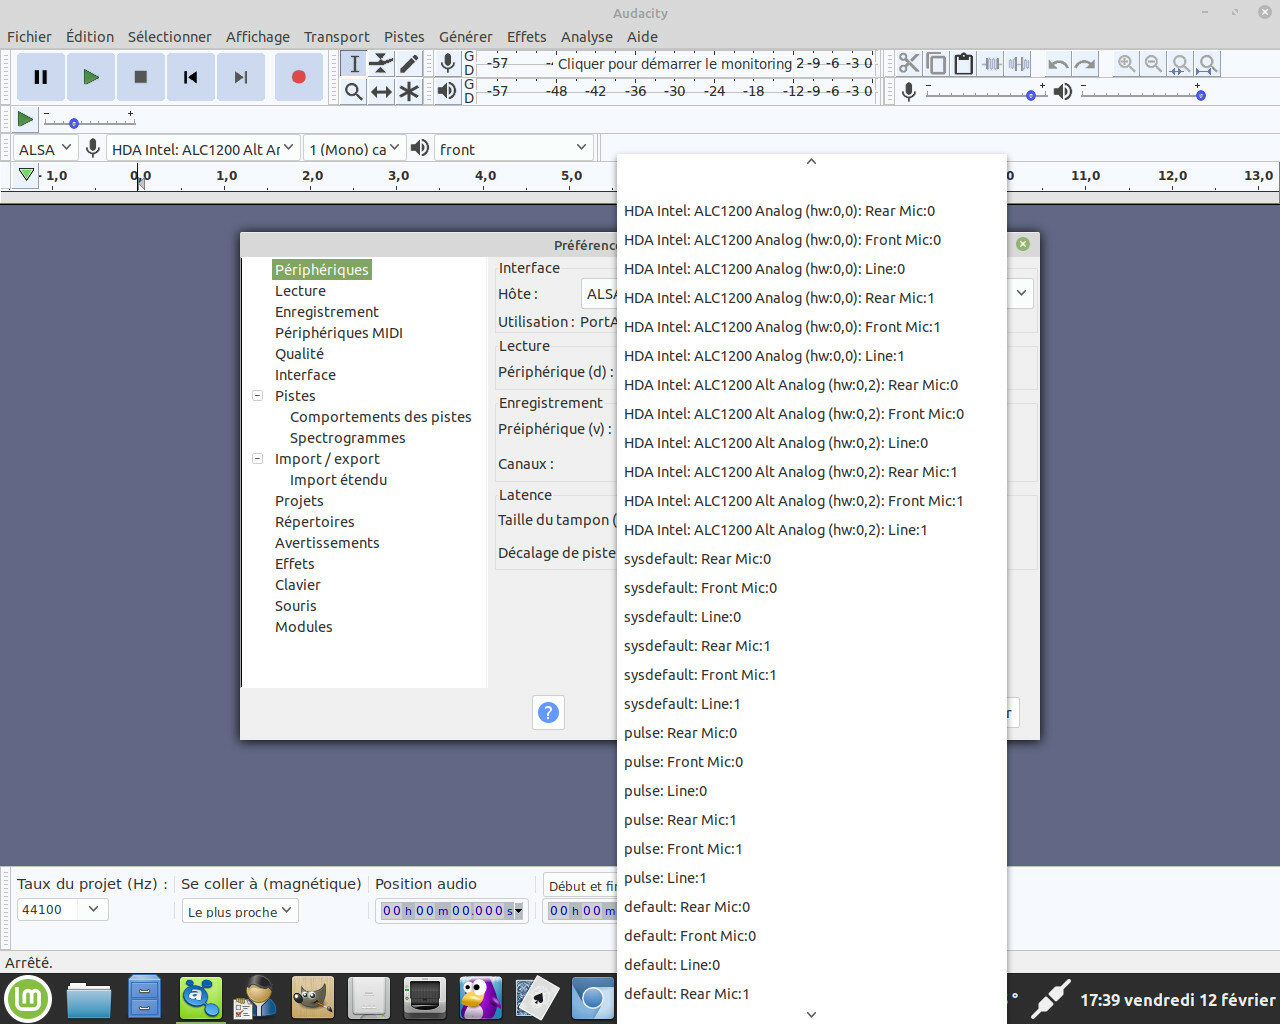Select the Envelope tool
The image size is (1280, 1024).
(x=381, y=64)
